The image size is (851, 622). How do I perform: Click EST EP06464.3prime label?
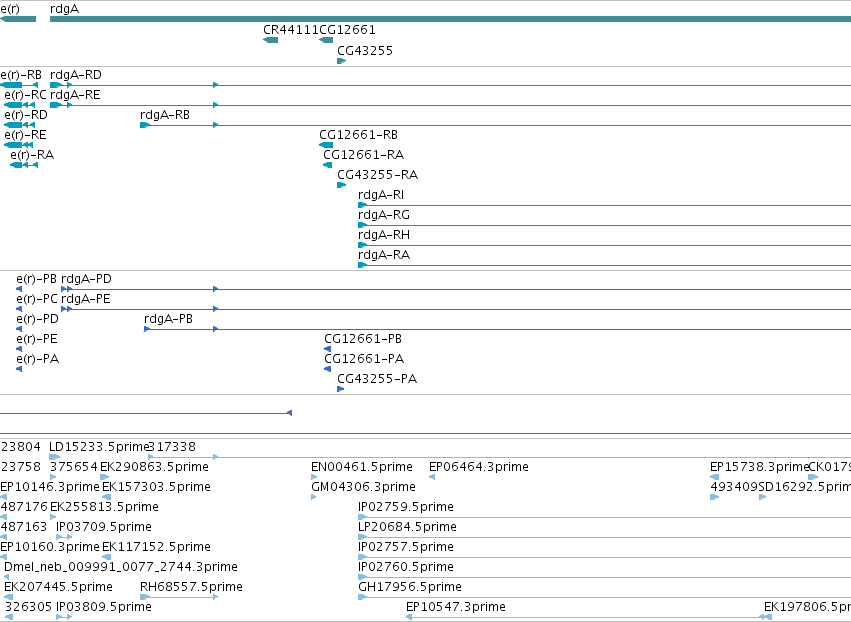[478, 467]
